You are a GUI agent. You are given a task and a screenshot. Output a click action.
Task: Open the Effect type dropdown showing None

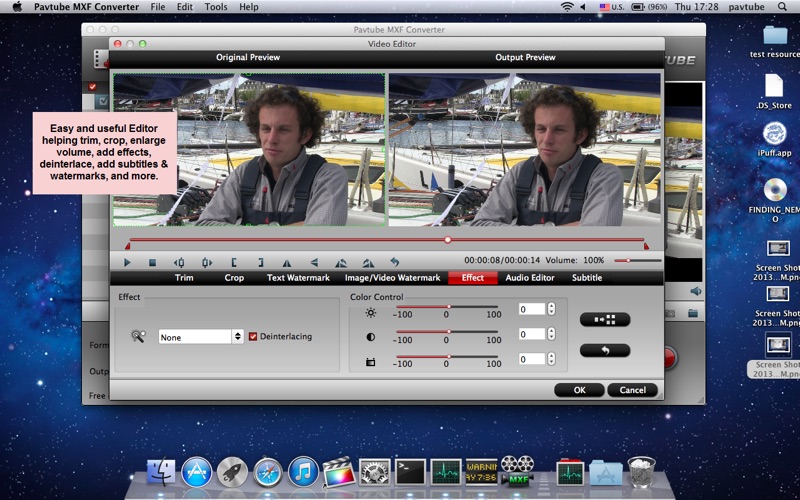201,337
